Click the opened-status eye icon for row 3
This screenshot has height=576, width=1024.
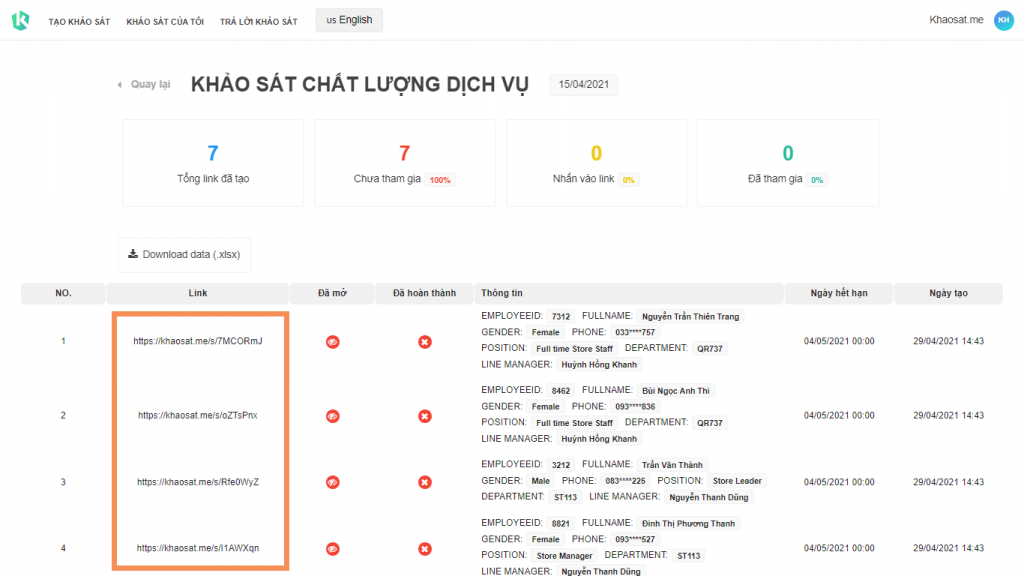click(x=332, y=482)
